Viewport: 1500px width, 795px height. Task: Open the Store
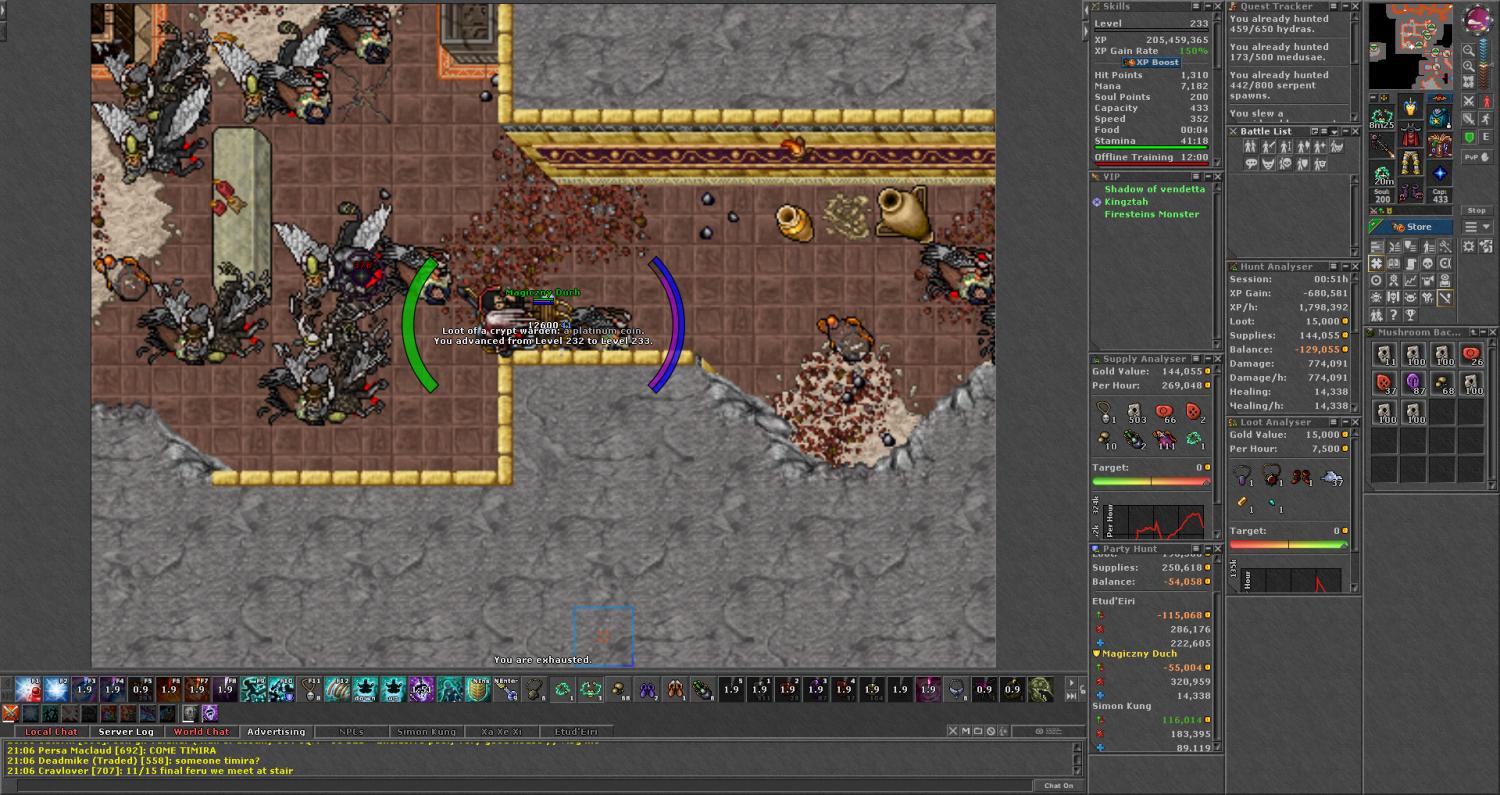pos(1410,227)
